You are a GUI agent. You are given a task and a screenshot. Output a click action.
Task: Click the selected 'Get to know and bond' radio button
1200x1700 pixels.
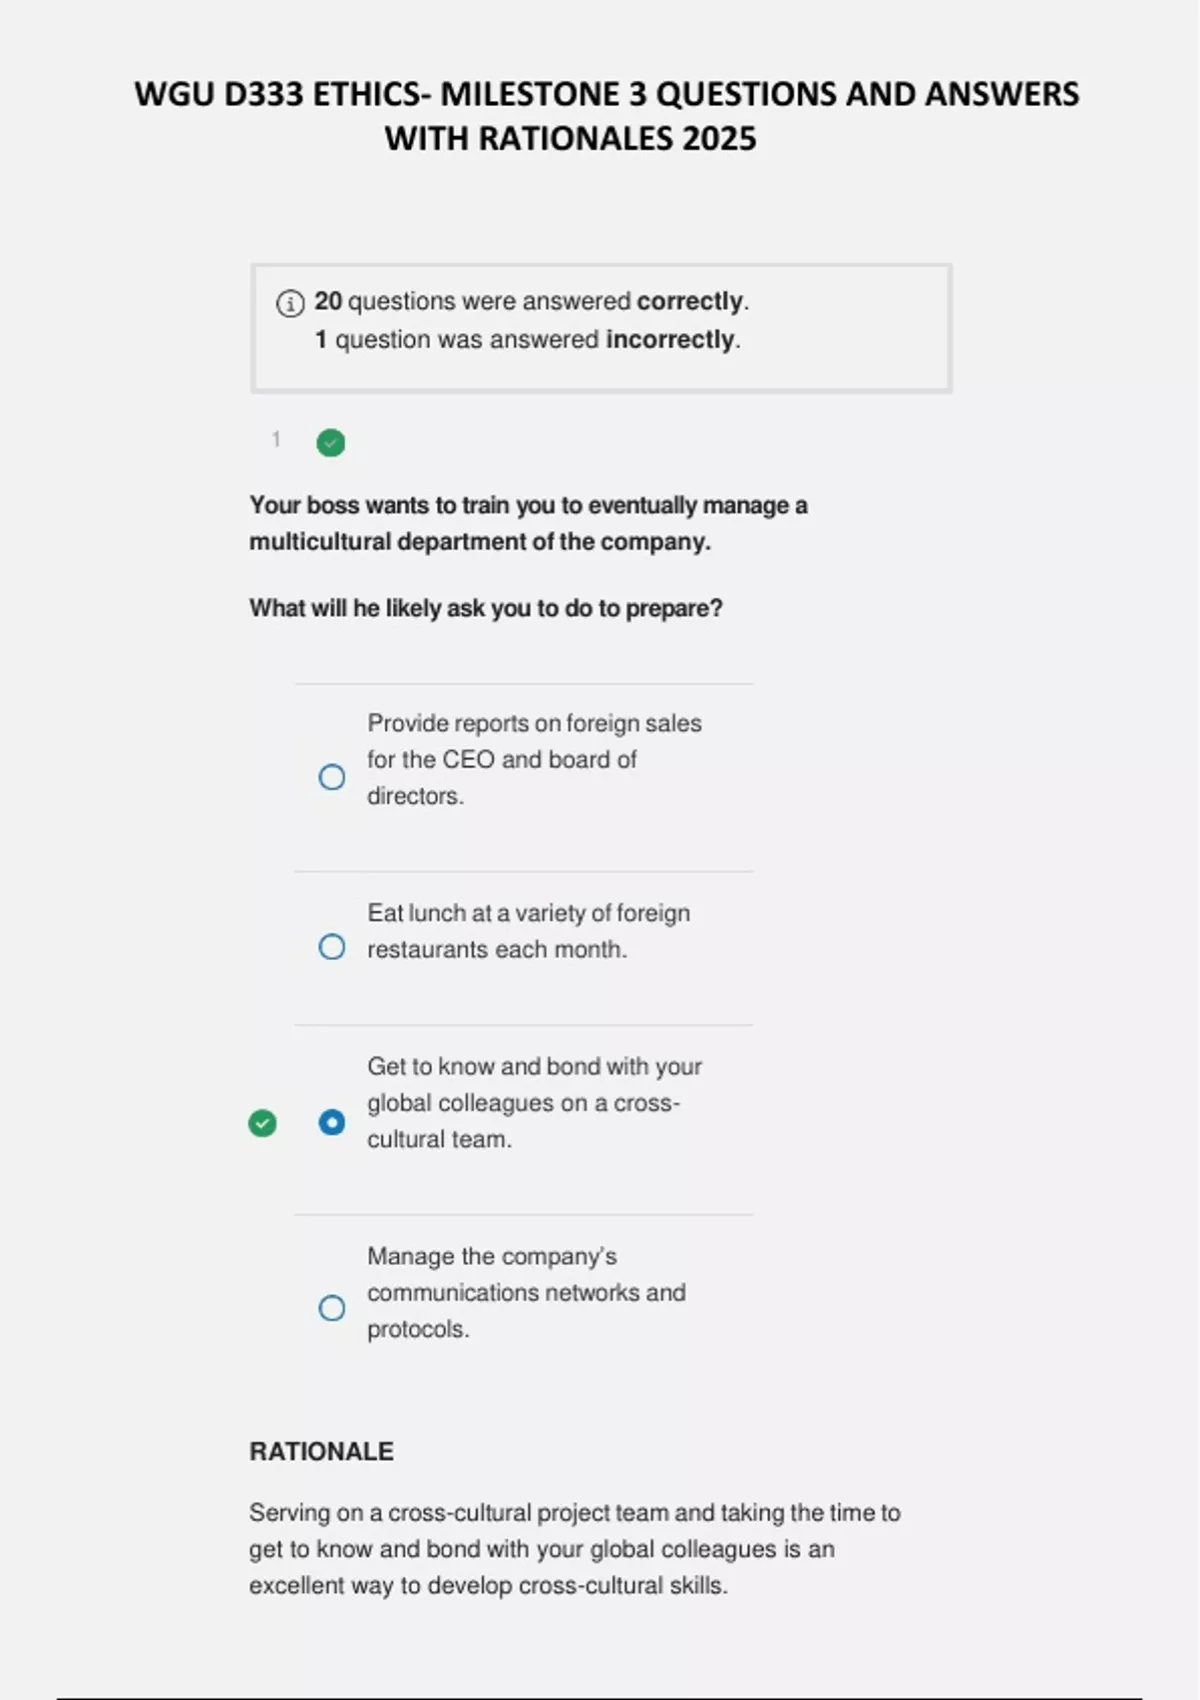pos(332,1122)
